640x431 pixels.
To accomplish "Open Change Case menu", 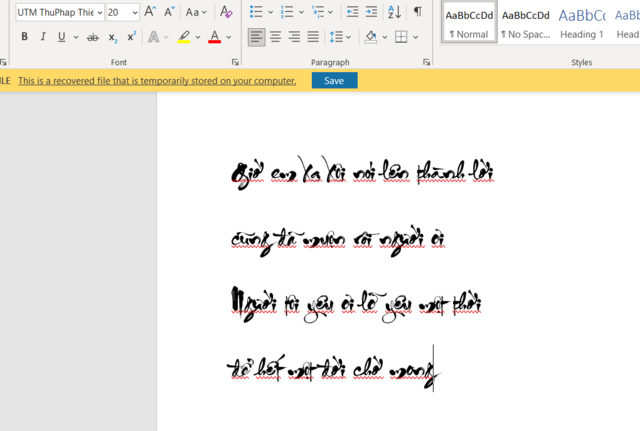I will (x=196, y=12).
